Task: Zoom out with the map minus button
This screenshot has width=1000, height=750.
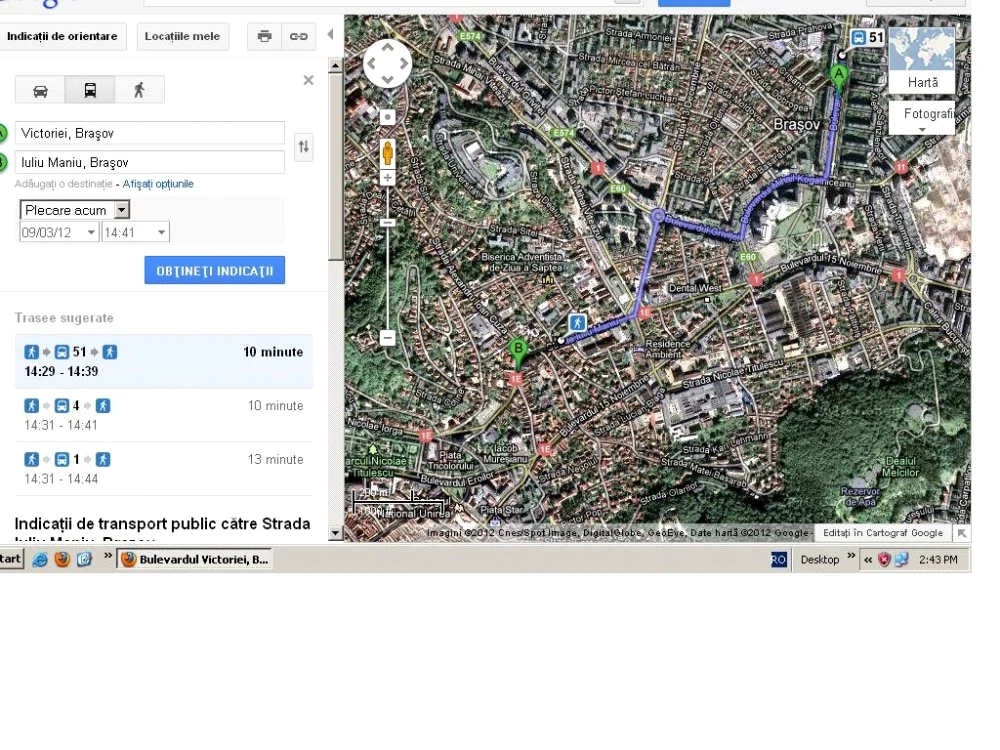Action: pos(387,337)
